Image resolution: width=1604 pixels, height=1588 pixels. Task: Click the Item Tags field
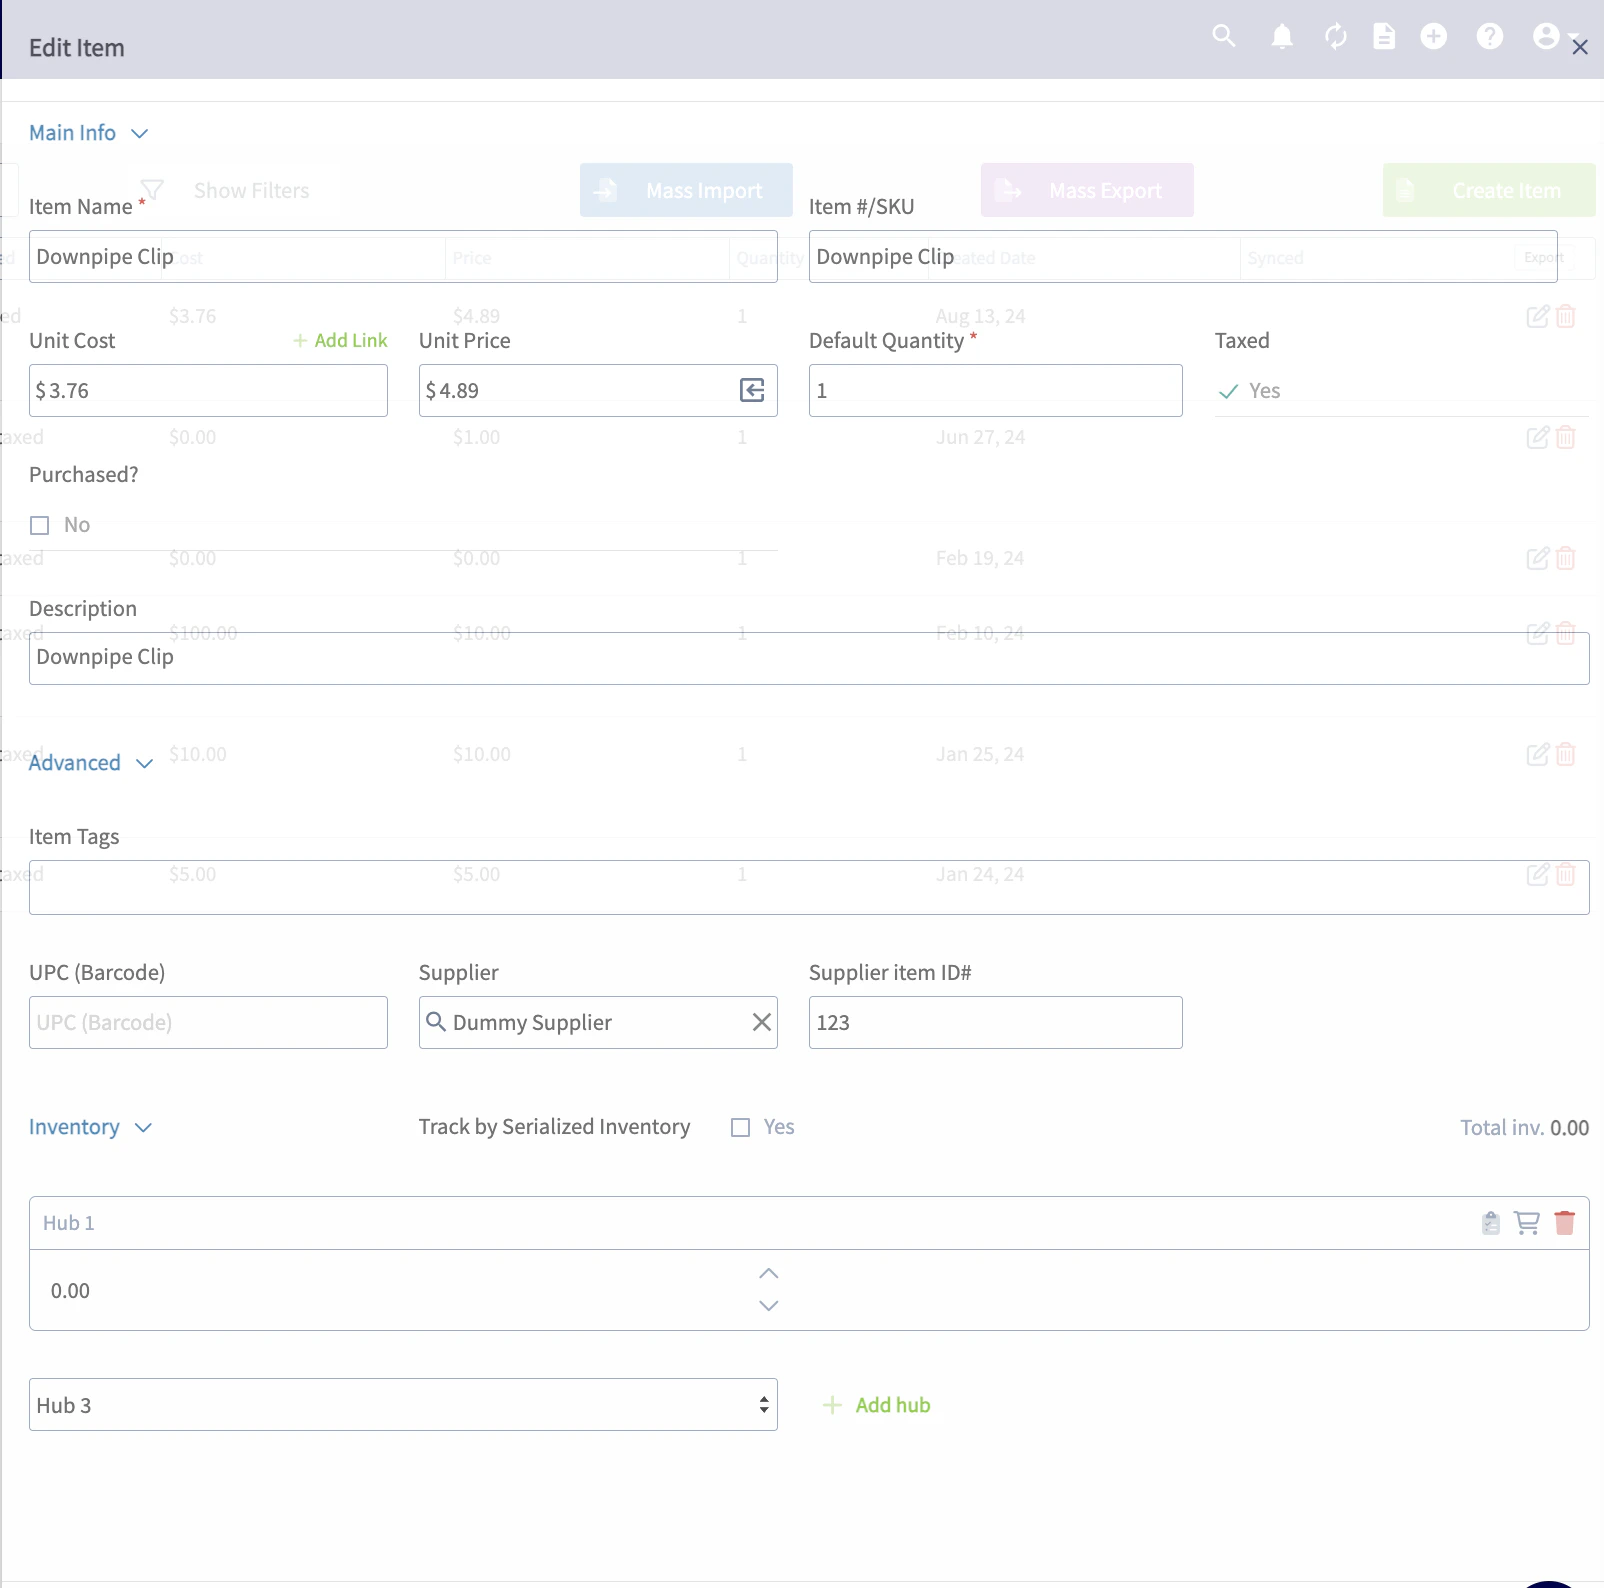click(x=809, y=887)
